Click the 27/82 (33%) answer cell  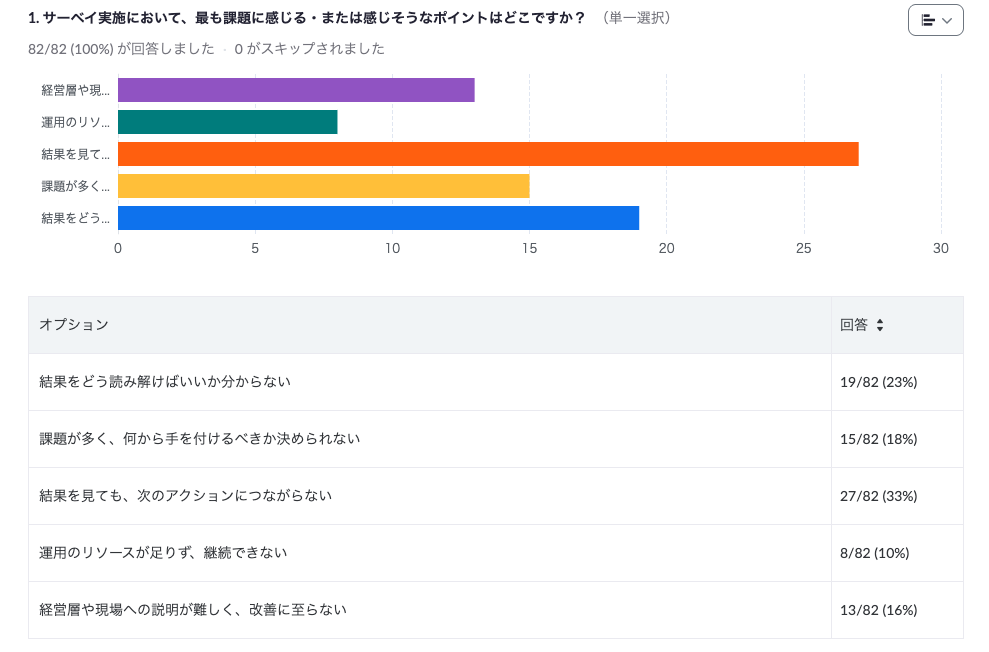(879, 496)
